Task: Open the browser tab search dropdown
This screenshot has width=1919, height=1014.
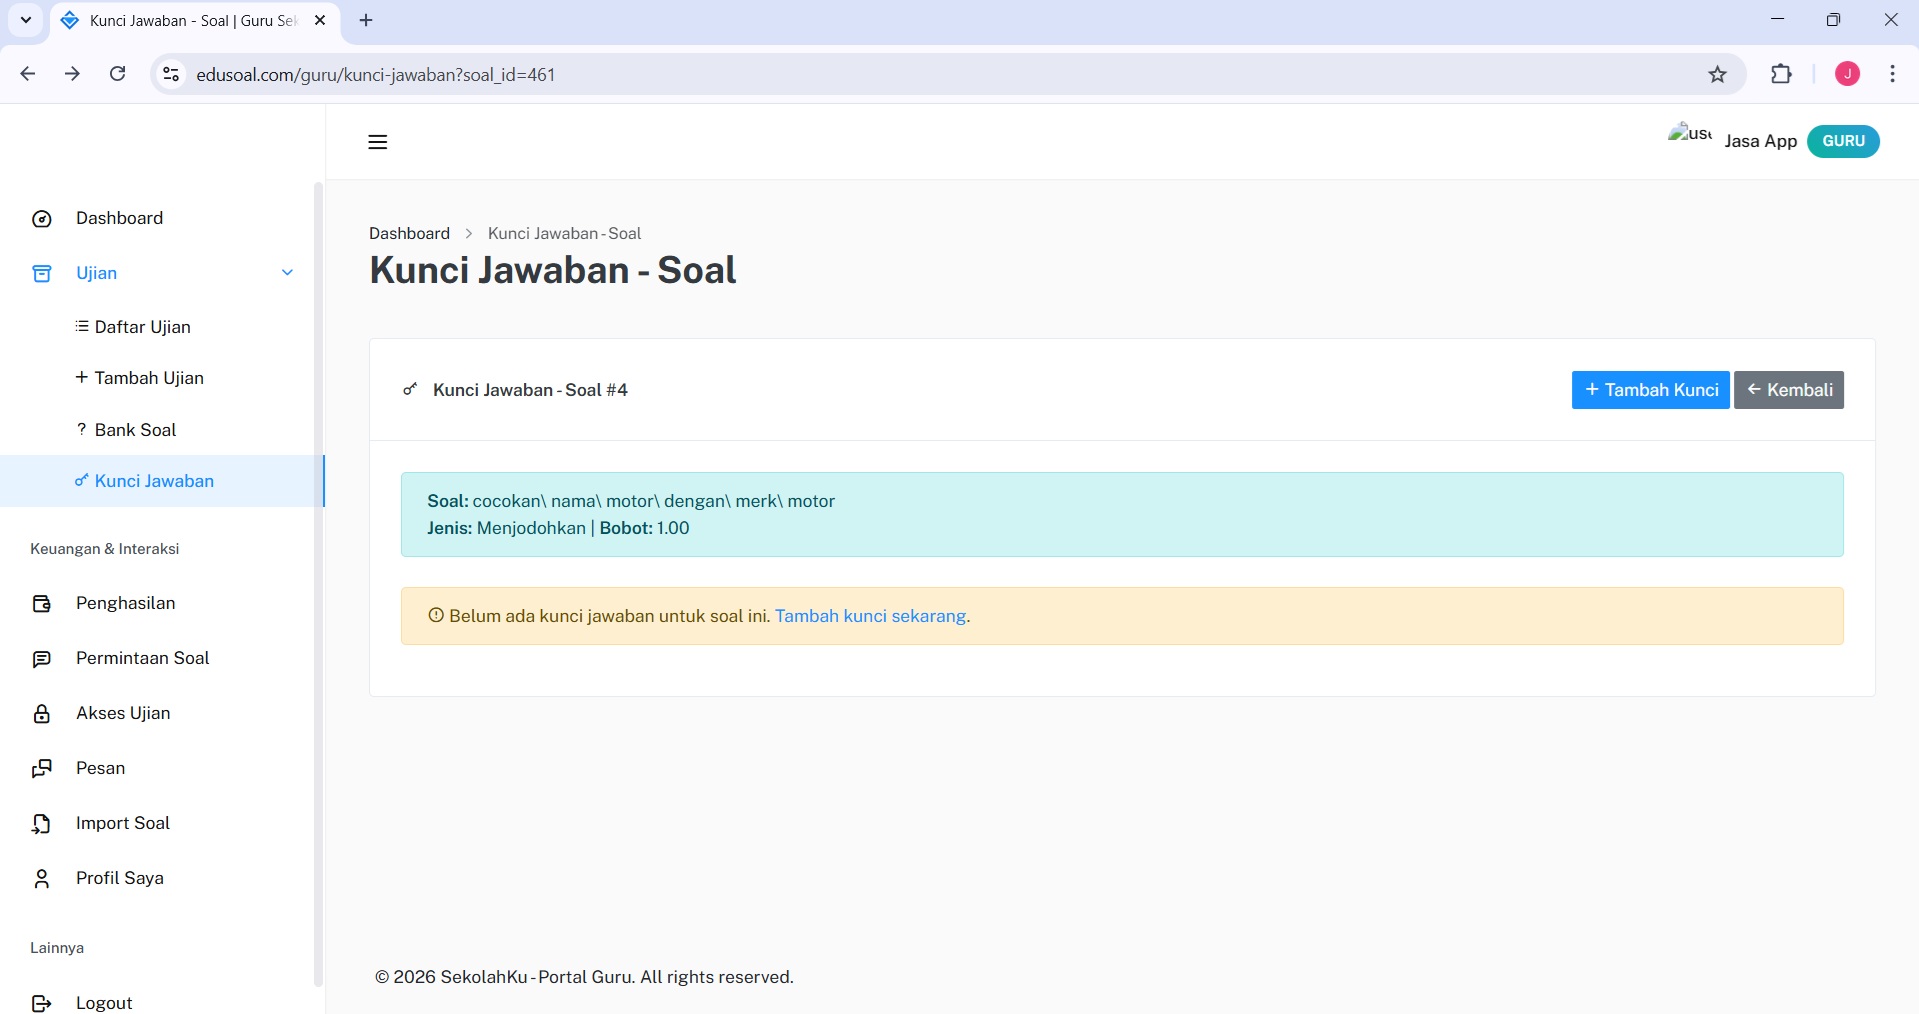Action: 26,20
